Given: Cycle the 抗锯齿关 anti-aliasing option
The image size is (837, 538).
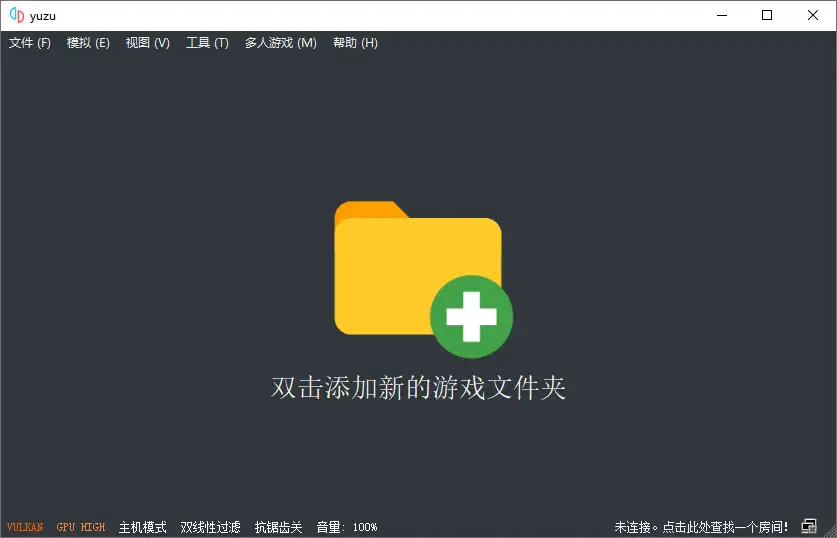Looking at the screenshot, I should tap(279, 527).
